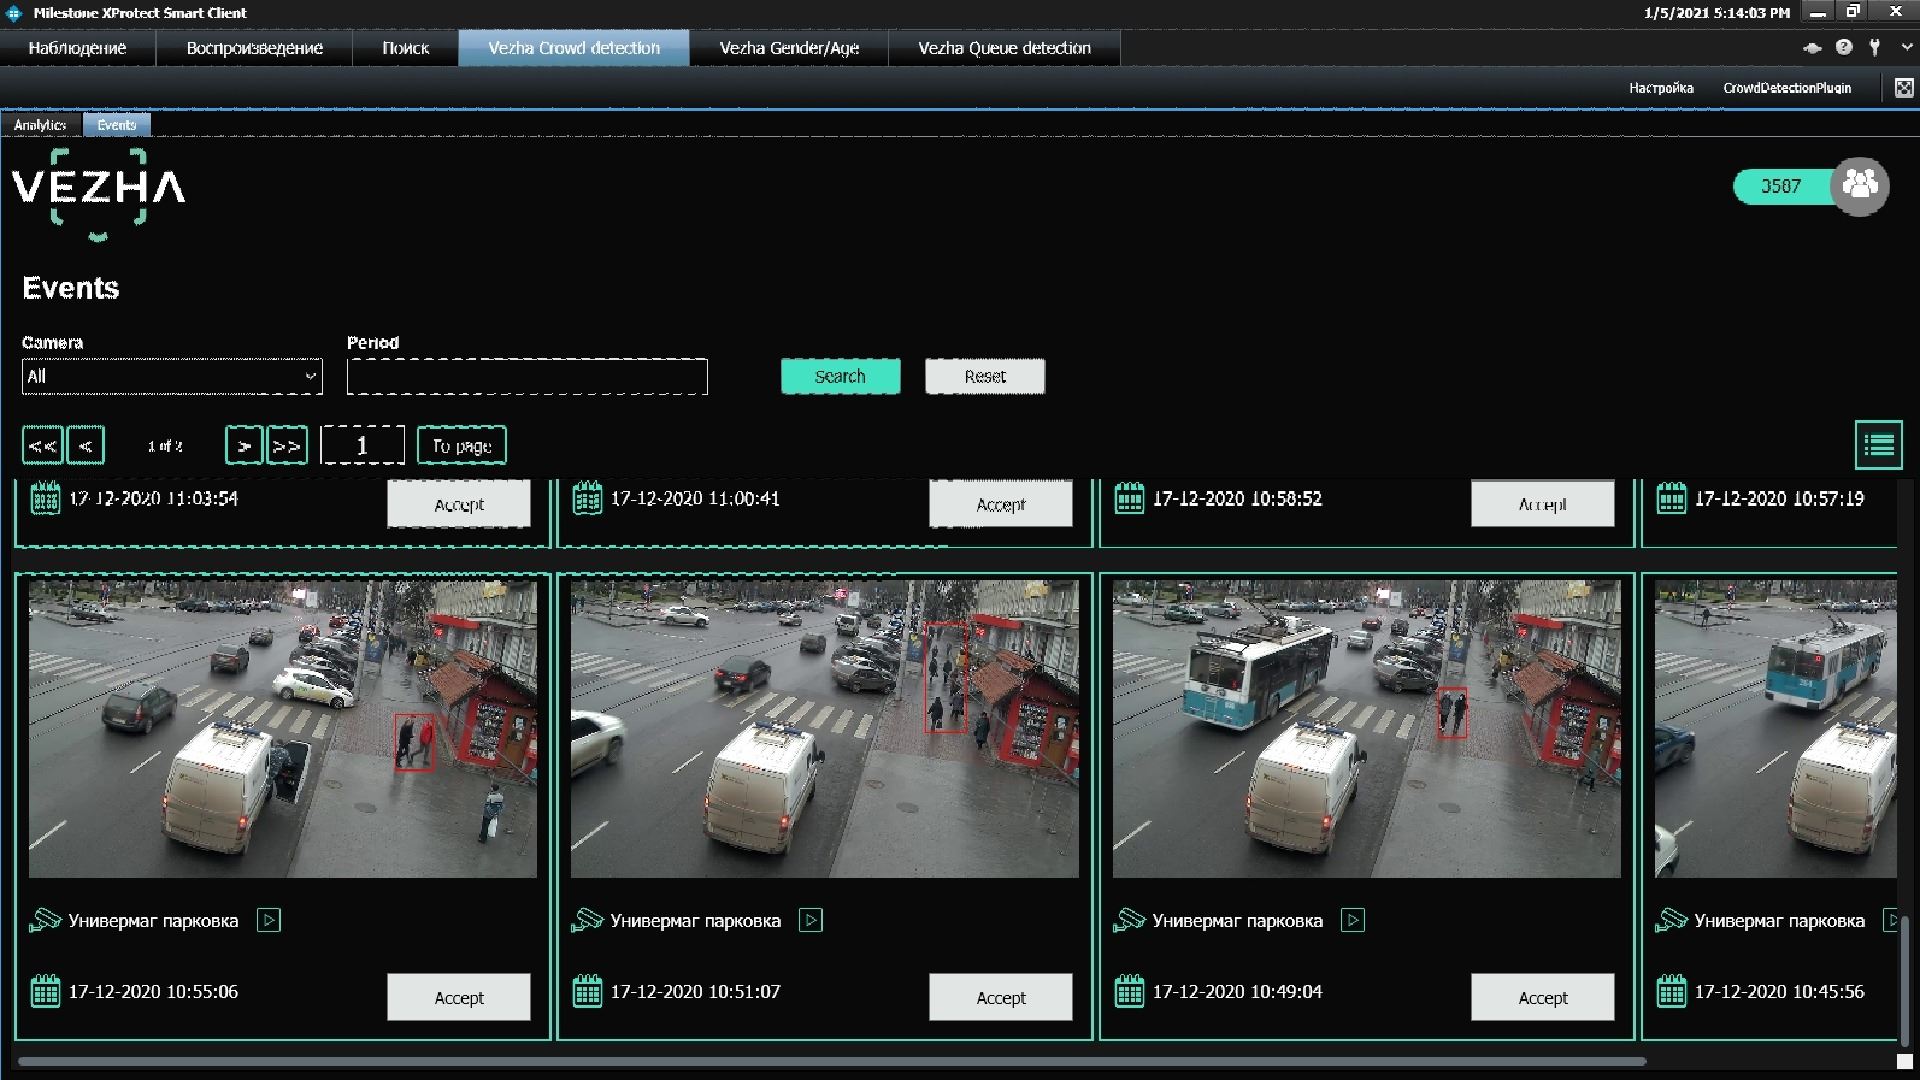Click calendar icon beside 17-12-2020 10:49:04

[1129, 992]
